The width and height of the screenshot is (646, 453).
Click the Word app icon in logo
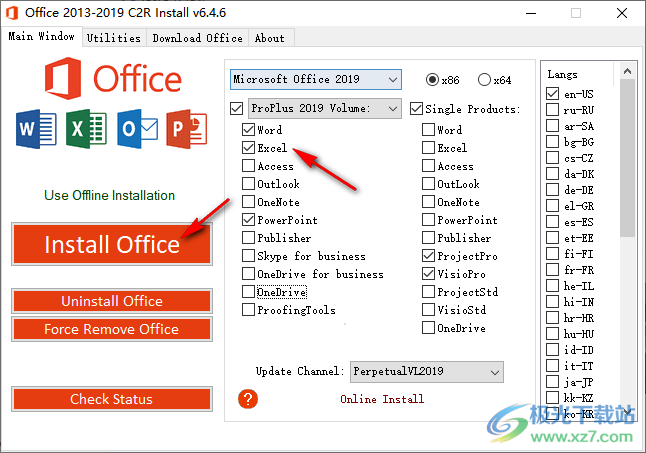[36, 129]
